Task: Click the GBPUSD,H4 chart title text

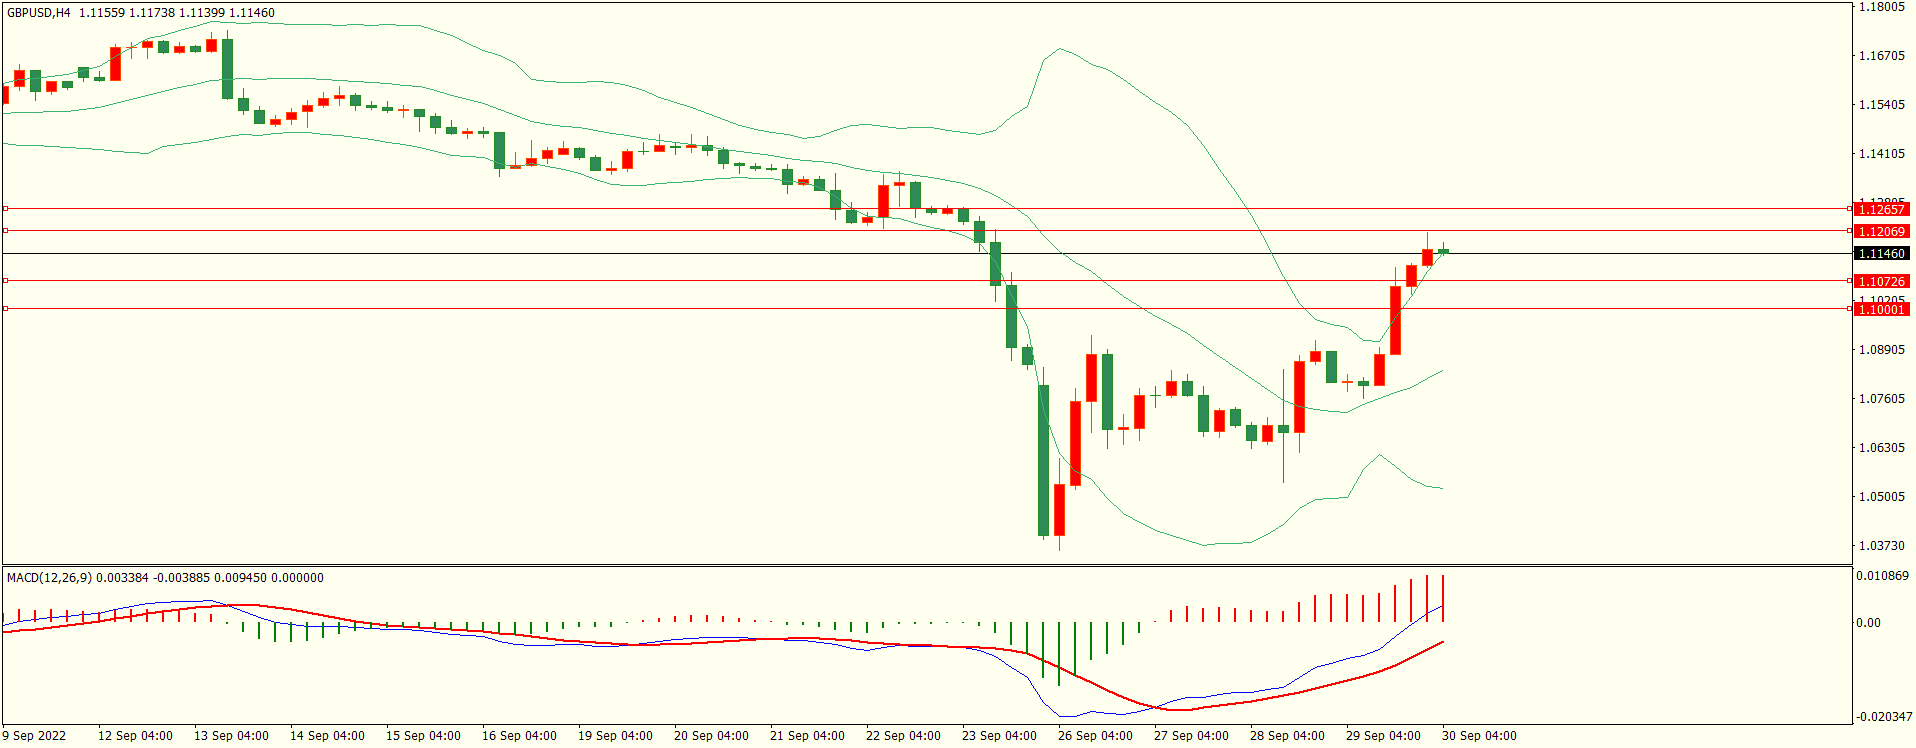Action: [39, 13]
